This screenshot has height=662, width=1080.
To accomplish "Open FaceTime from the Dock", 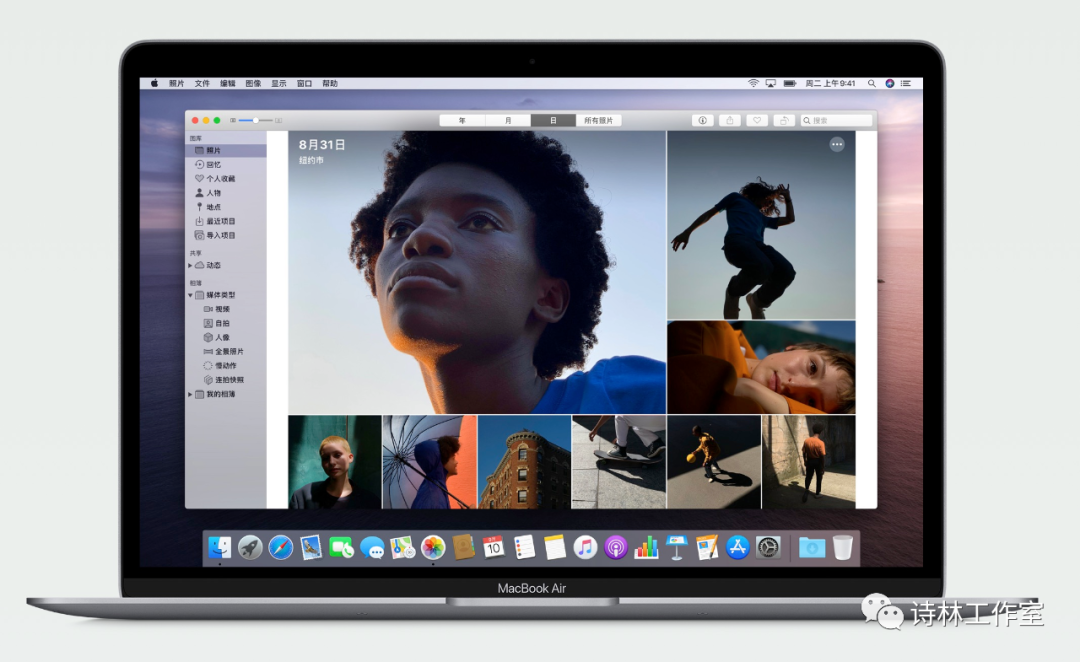I will click(342, 548).
